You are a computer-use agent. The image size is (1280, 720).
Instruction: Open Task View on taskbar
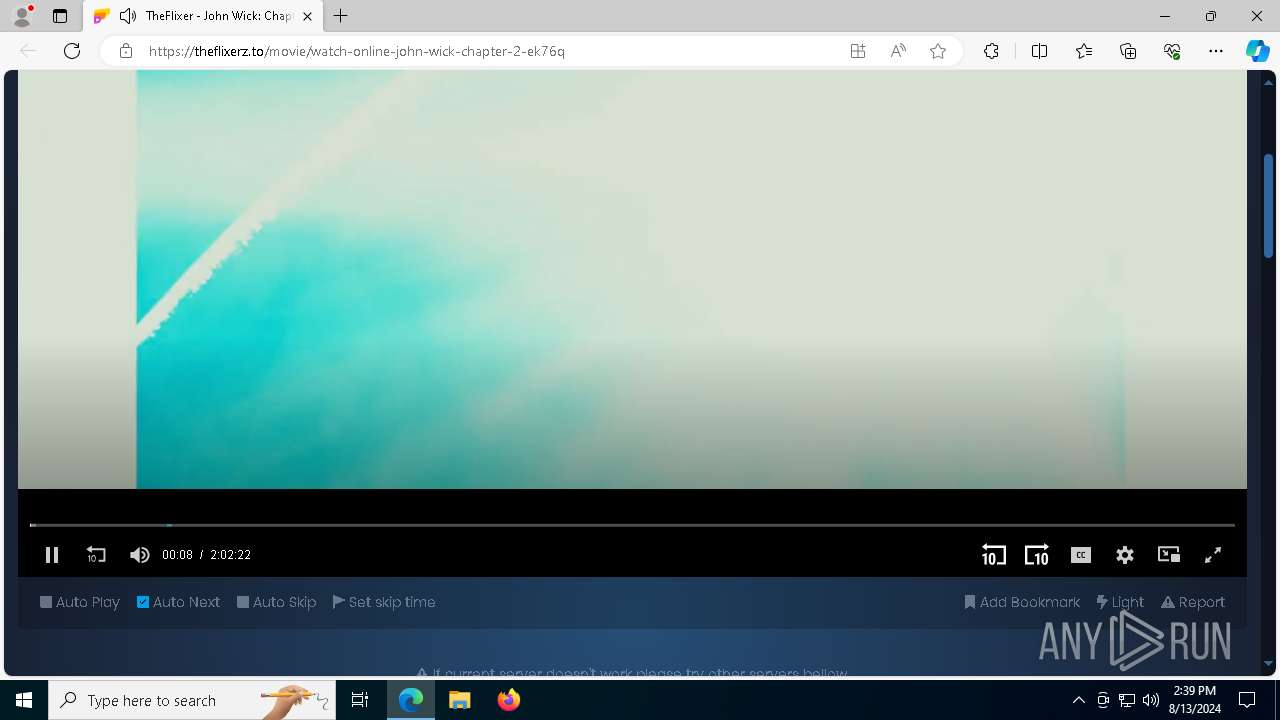click(360, 700)
